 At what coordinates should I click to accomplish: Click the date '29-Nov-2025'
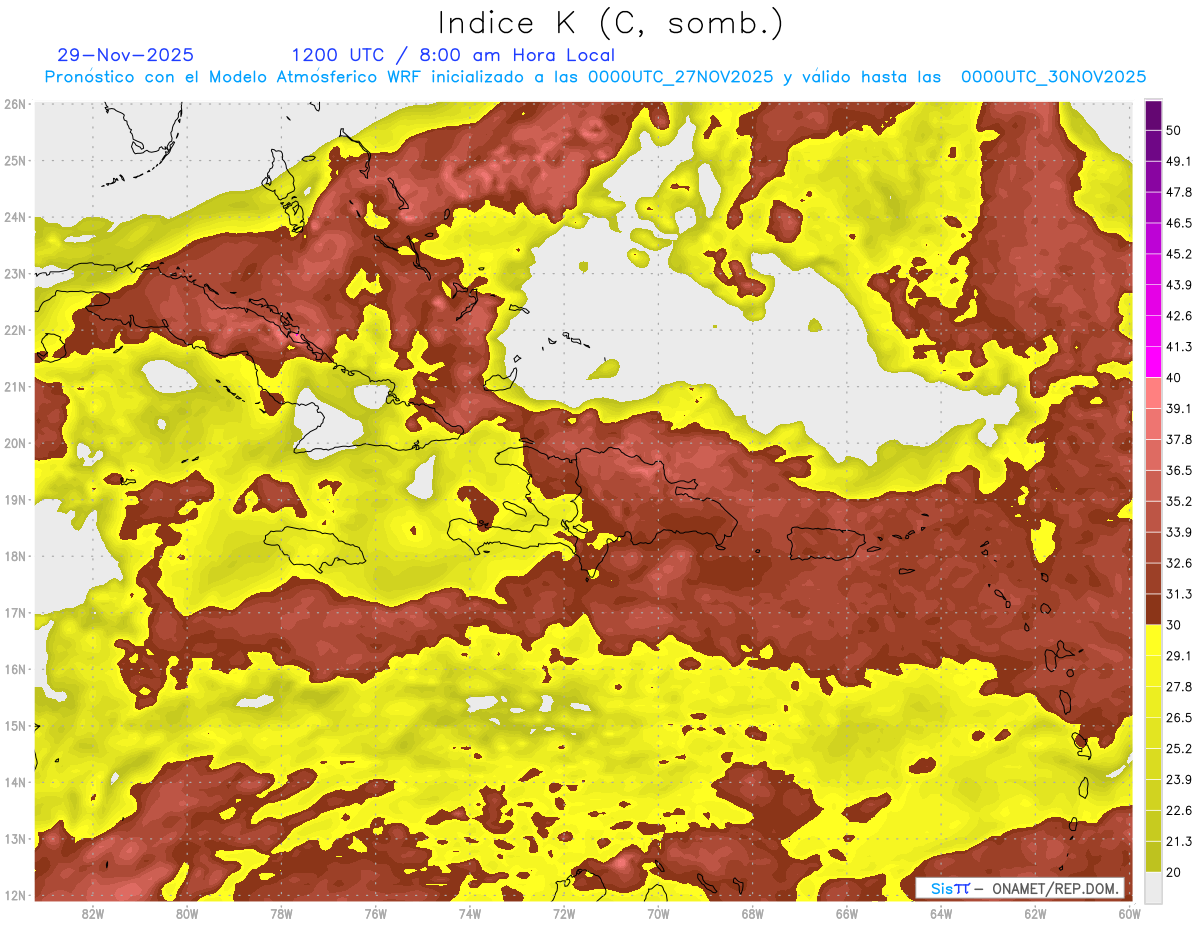(x=126, y=55)
